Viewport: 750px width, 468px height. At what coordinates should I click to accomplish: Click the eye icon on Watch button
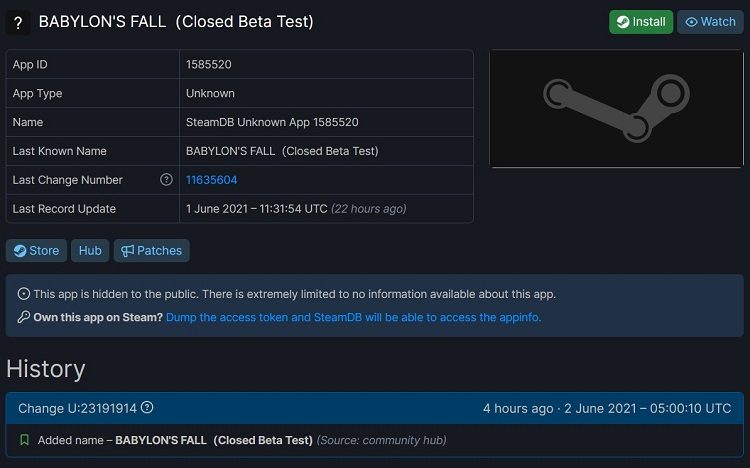point(691,22)
